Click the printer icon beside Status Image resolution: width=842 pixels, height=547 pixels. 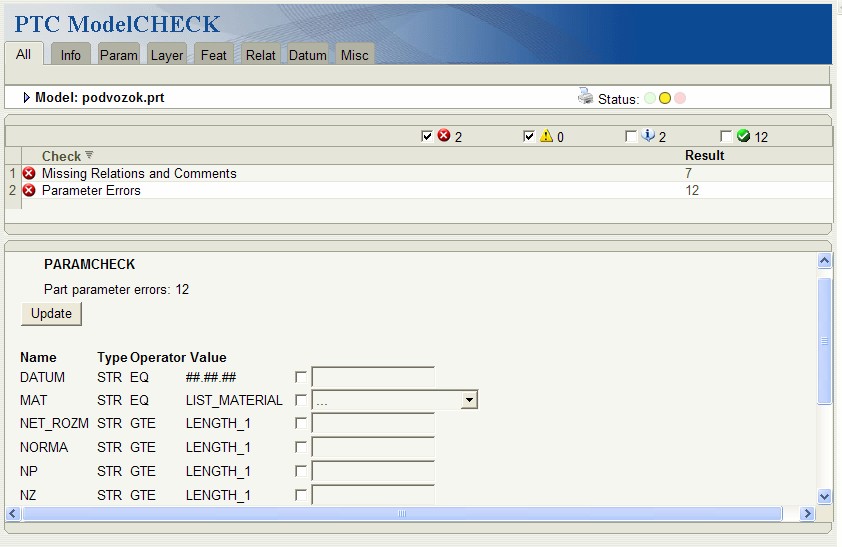pos(585,97)
